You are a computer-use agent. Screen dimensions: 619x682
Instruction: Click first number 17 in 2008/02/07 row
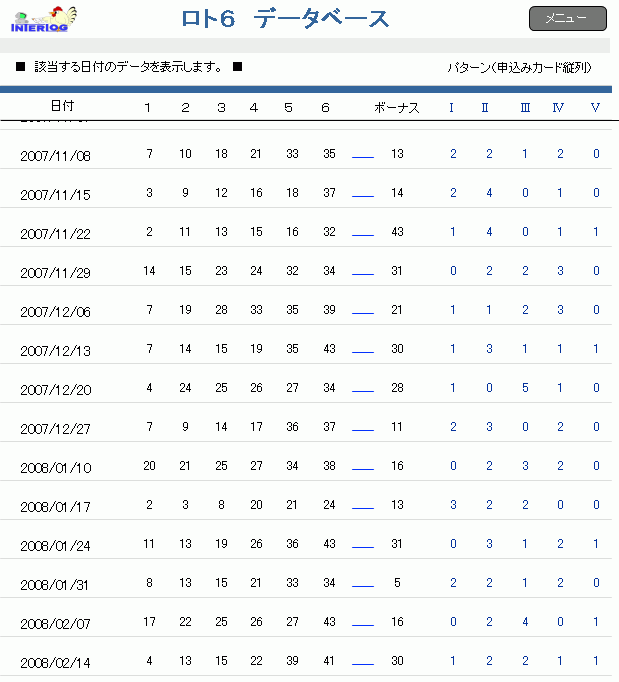(x=149, y=622)
